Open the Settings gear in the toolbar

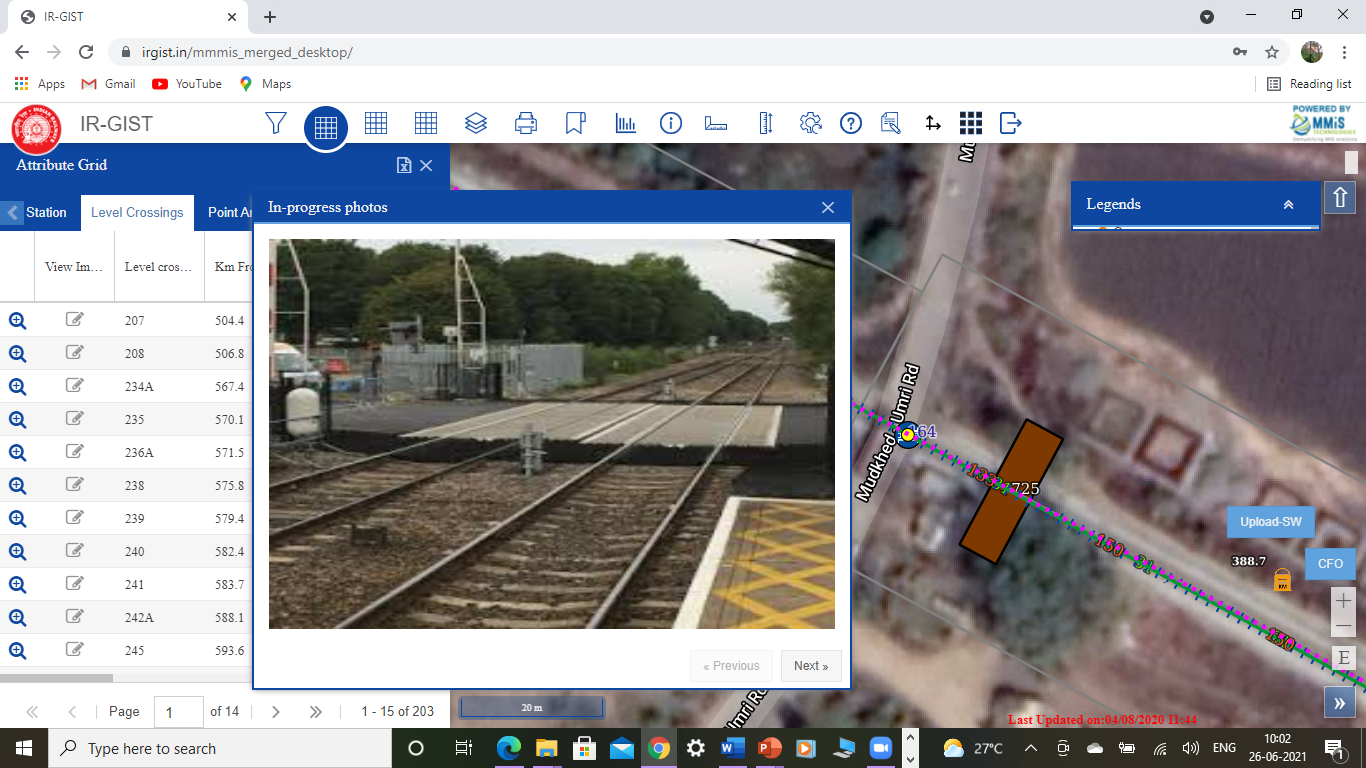811,123
